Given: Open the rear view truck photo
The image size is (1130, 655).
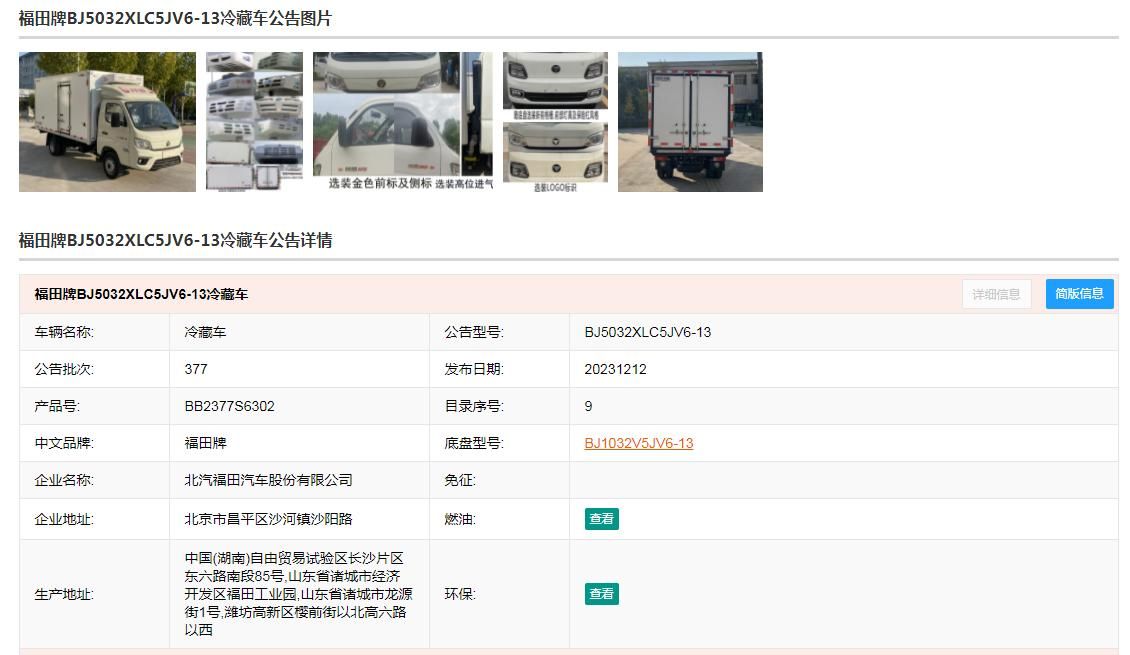Looking at the screenshot, I should pos(690,122).
